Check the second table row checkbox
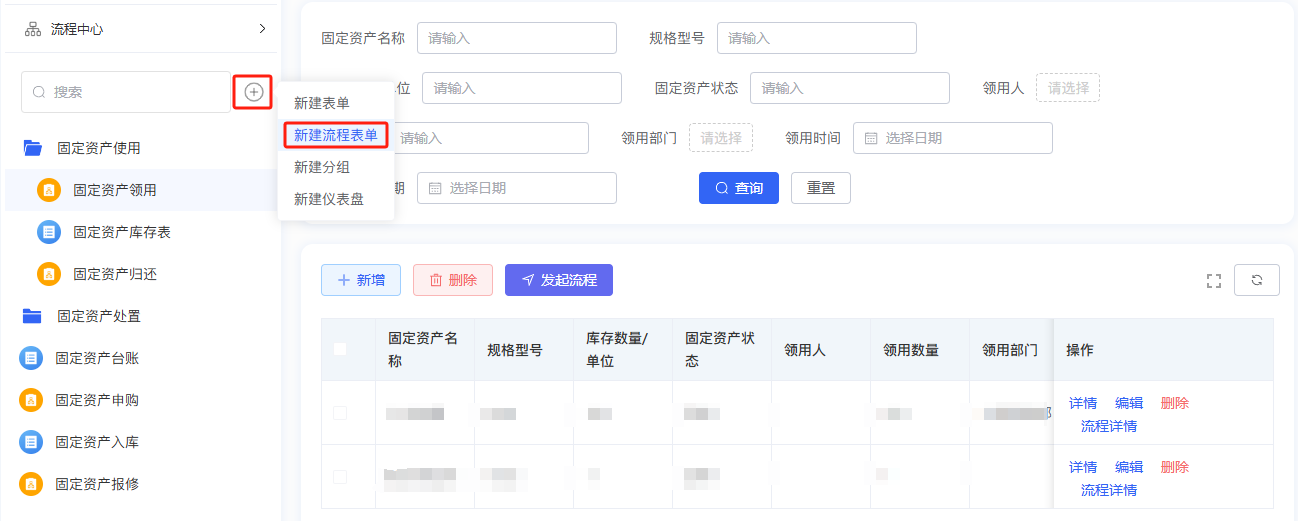The width and height of the screenshot is (1298, 521). click(x=340, y=477)
